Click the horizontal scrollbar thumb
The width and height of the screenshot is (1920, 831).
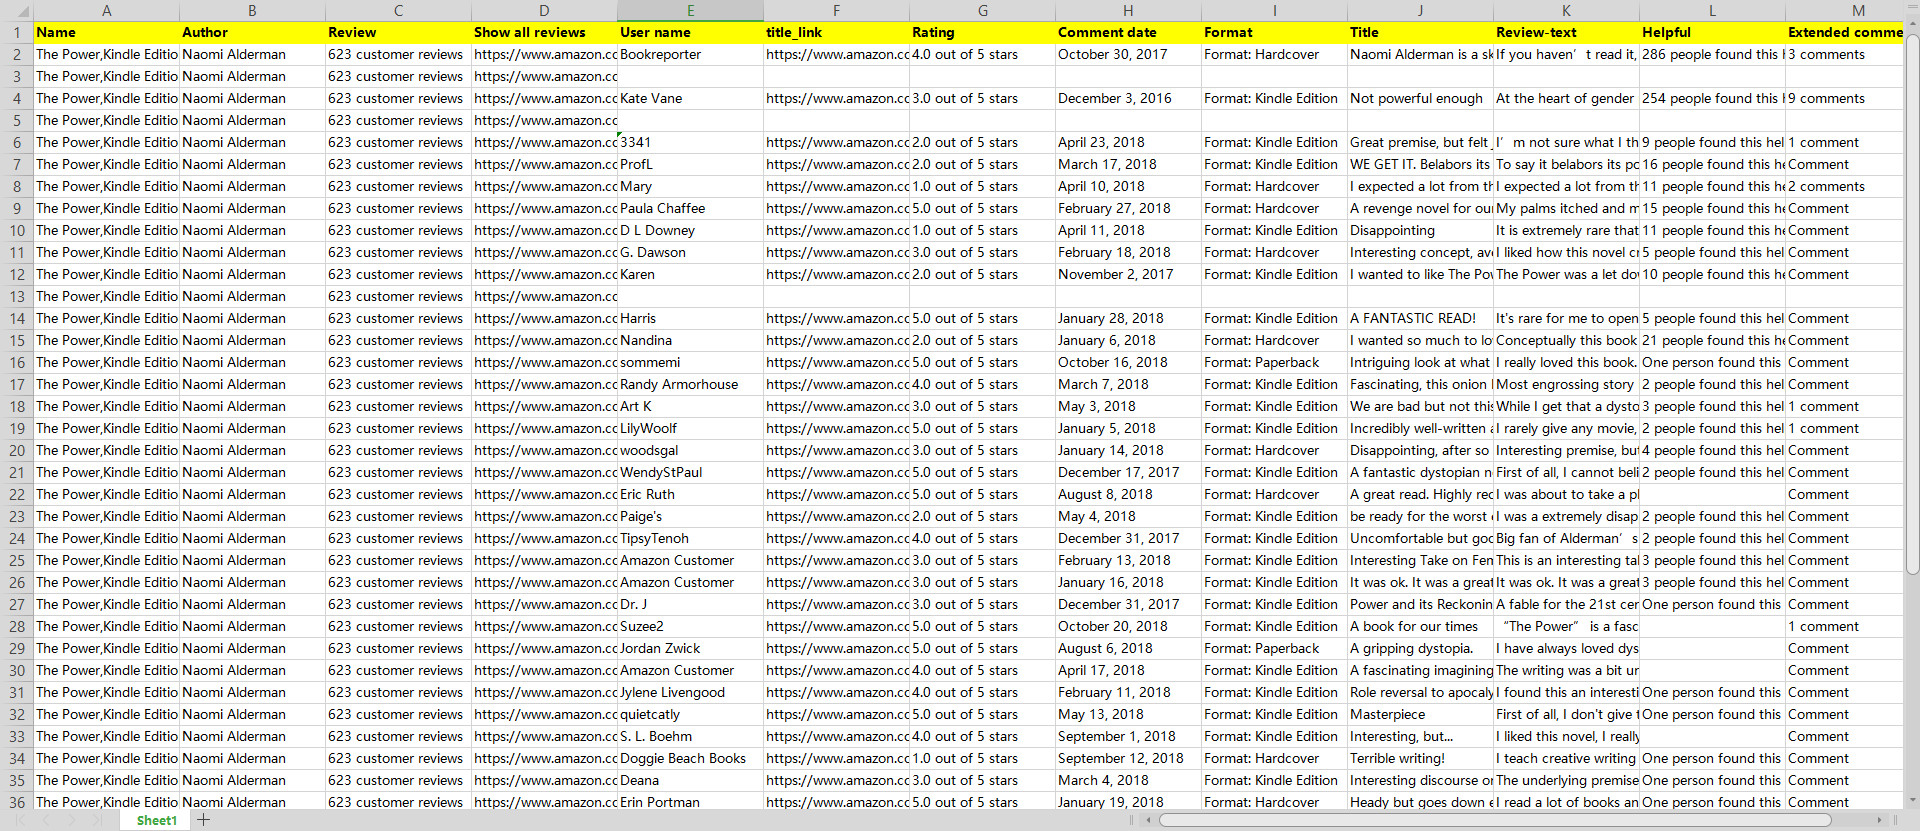[1495, 820]
